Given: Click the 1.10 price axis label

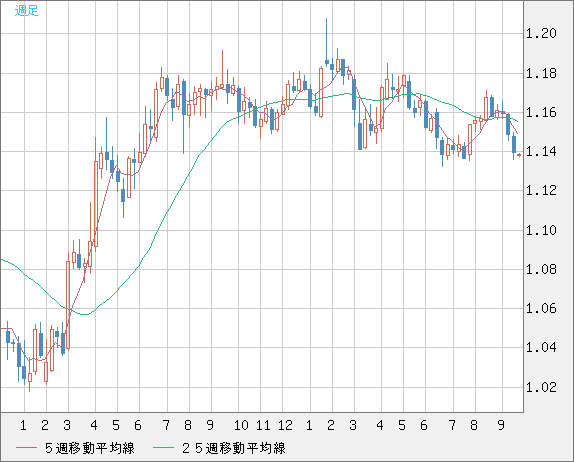Looking at the screenshot, I should click(x=541, y=230).
